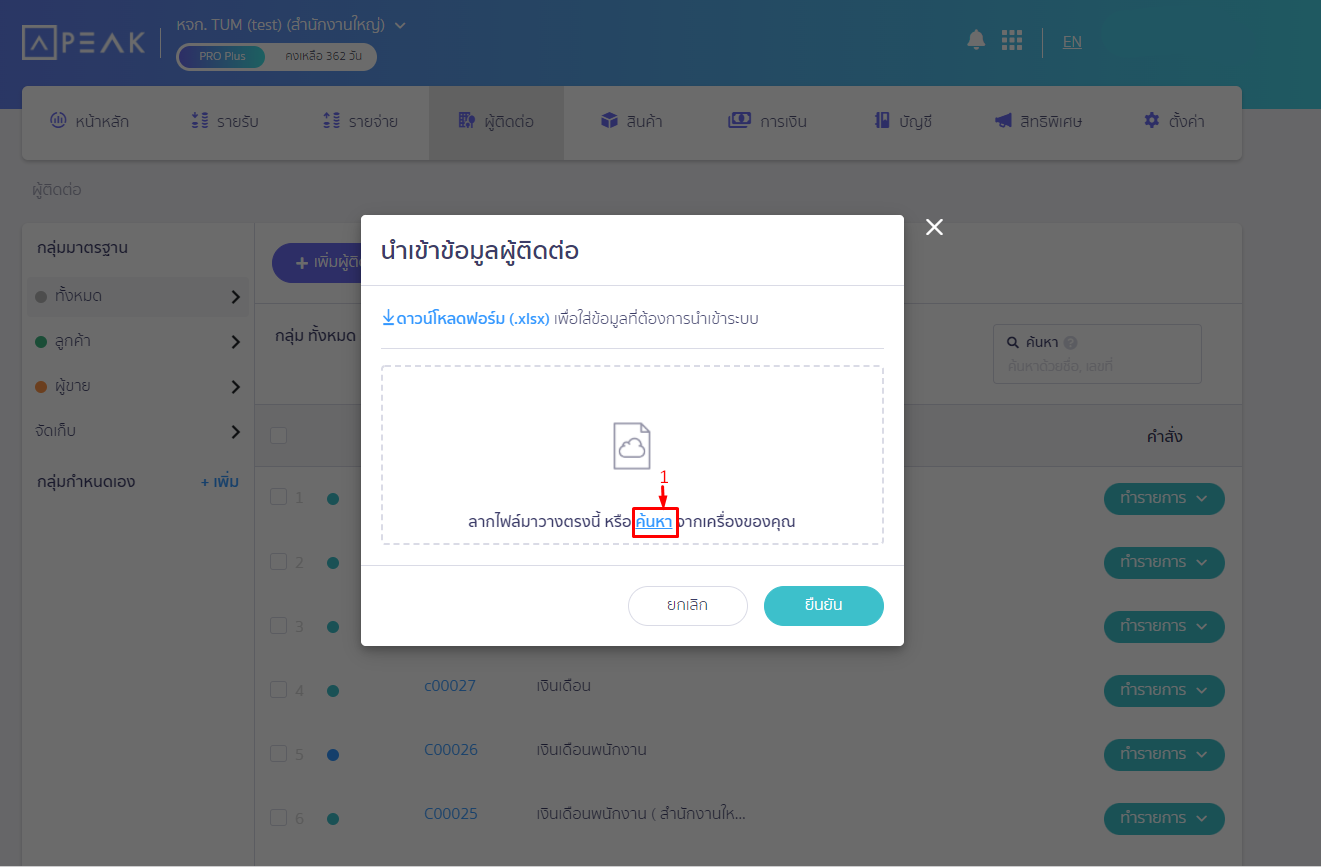Screen dimensions: 1321x868
Task: Select ทั้งหมด group in sidebar
Action: point(136,297)
